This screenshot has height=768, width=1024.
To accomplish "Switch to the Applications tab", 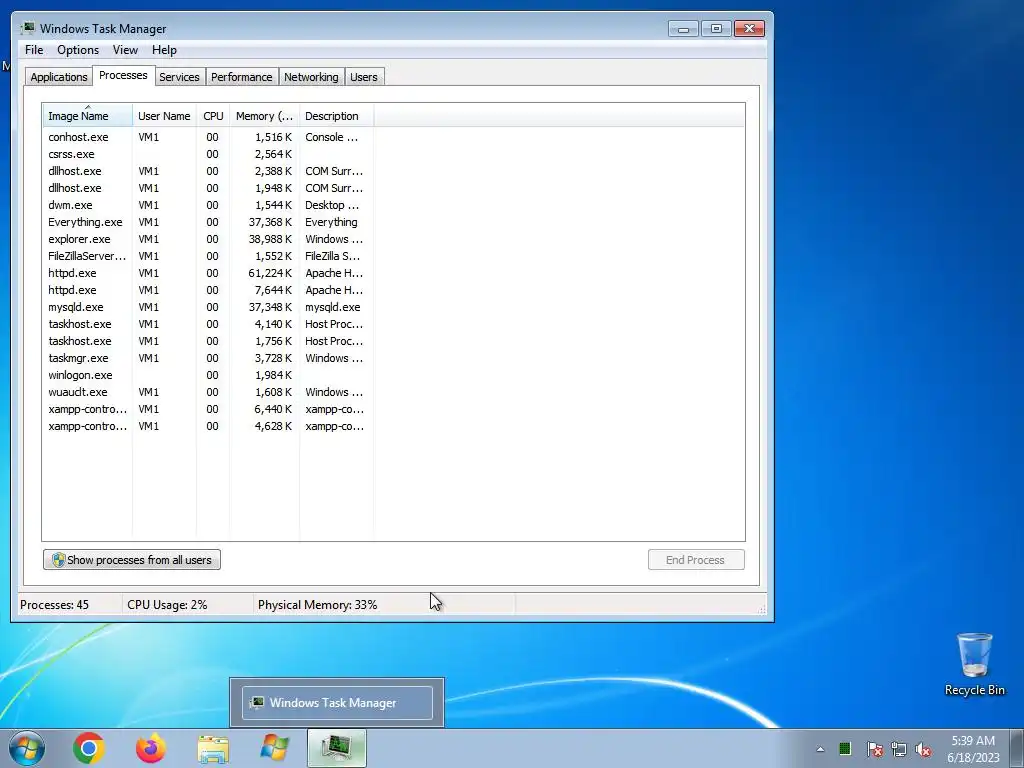I will point(59,76).
